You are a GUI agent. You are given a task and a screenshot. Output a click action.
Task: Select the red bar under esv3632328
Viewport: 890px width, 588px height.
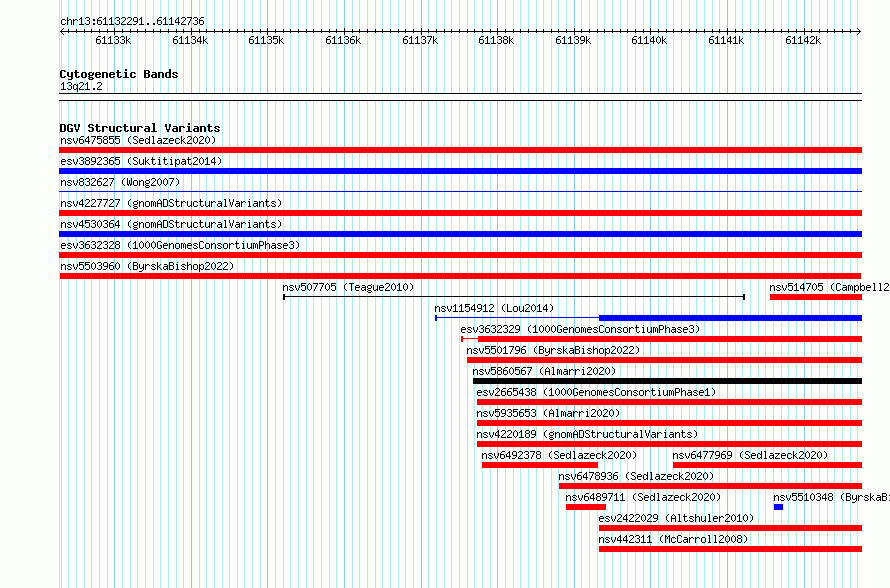[460, 255]
